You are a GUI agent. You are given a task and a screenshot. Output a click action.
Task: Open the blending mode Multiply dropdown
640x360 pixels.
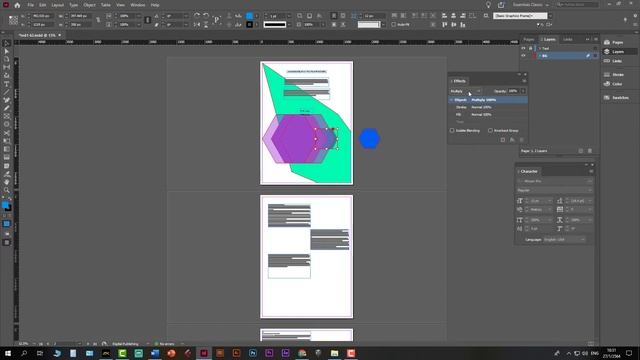[x=466, y=91]
